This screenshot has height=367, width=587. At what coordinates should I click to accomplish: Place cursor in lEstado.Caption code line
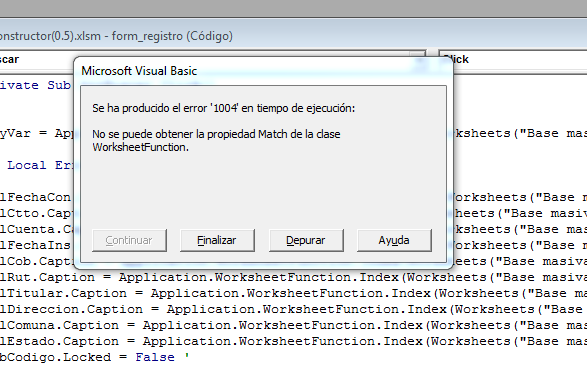tap(294, 342)
